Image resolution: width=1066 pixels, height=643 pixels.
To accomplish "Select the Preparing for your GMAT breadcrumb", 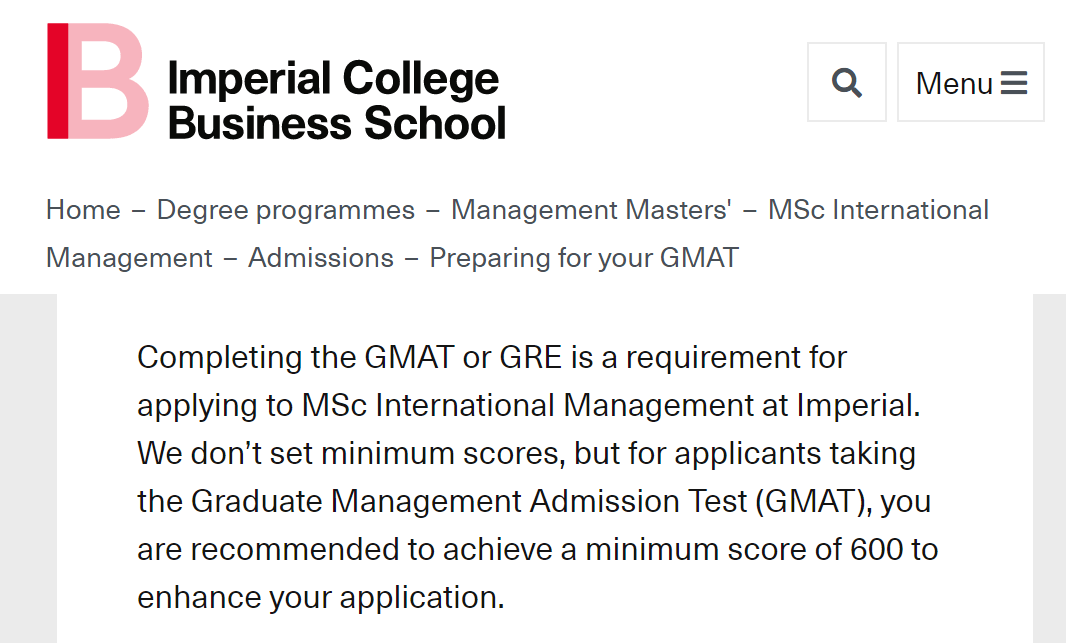I will [x=584, y=258].
